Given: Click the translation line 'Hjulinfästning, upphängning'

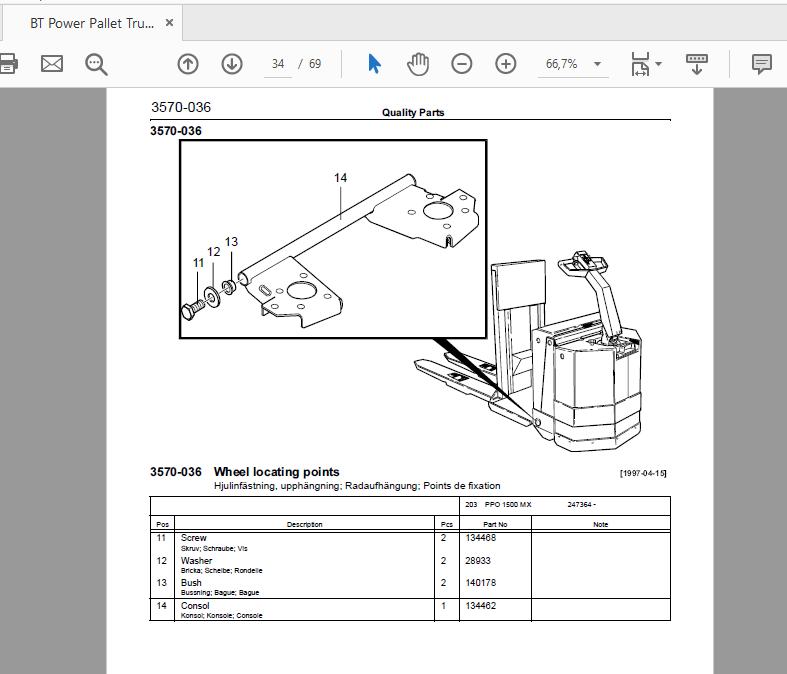Looking at the screenshot, I should pyautogui.click(x=278, y=486).
